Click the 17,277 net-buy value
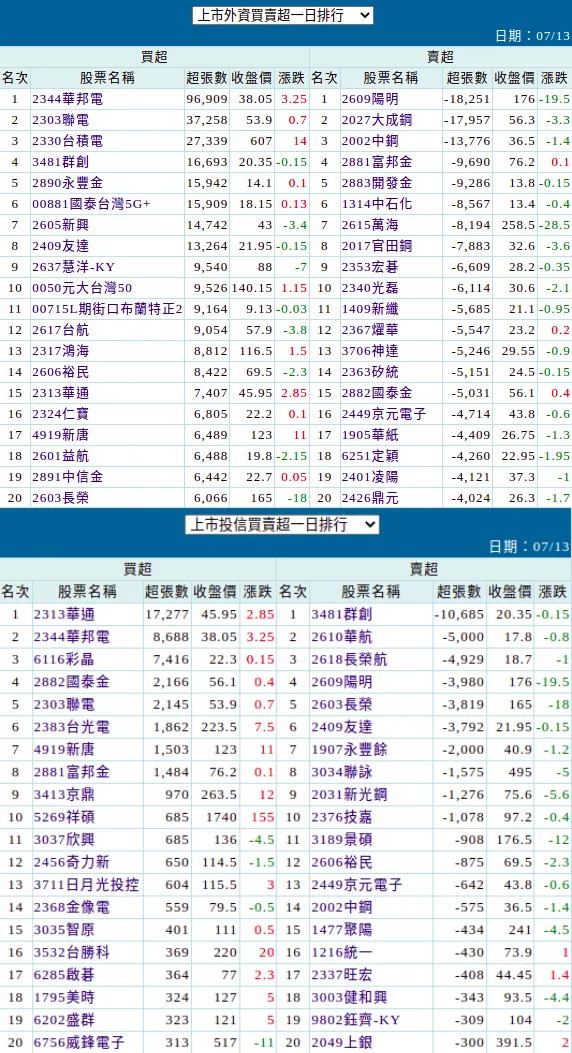Screen dimensions: 572x1053 point(168,614)
